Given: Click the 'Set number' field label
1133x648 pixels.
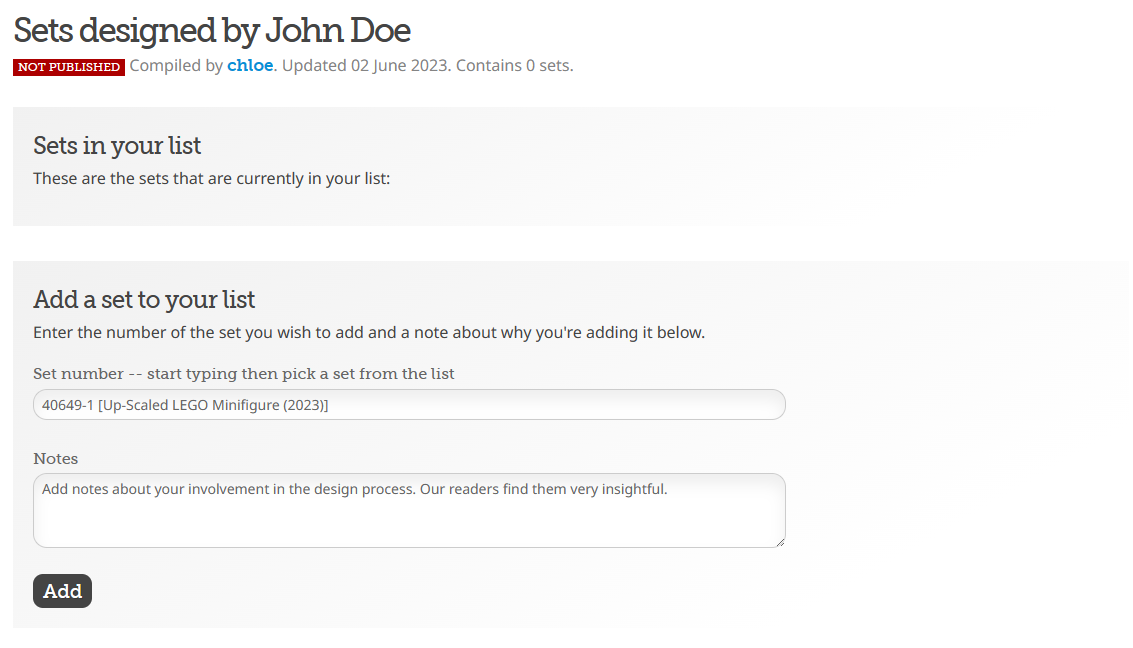Looking at the screenshot, I should click(78, 374).
